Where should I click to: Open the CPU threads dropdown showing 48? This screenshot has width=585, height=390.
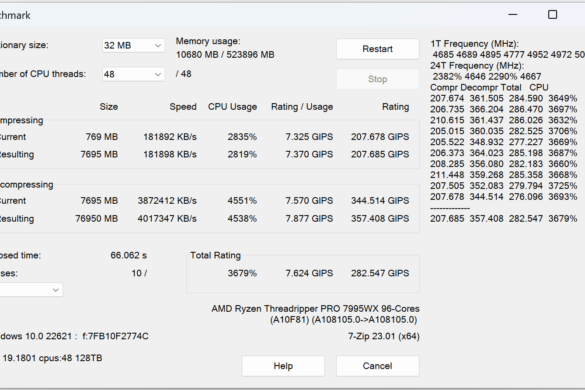click(133, 74)
